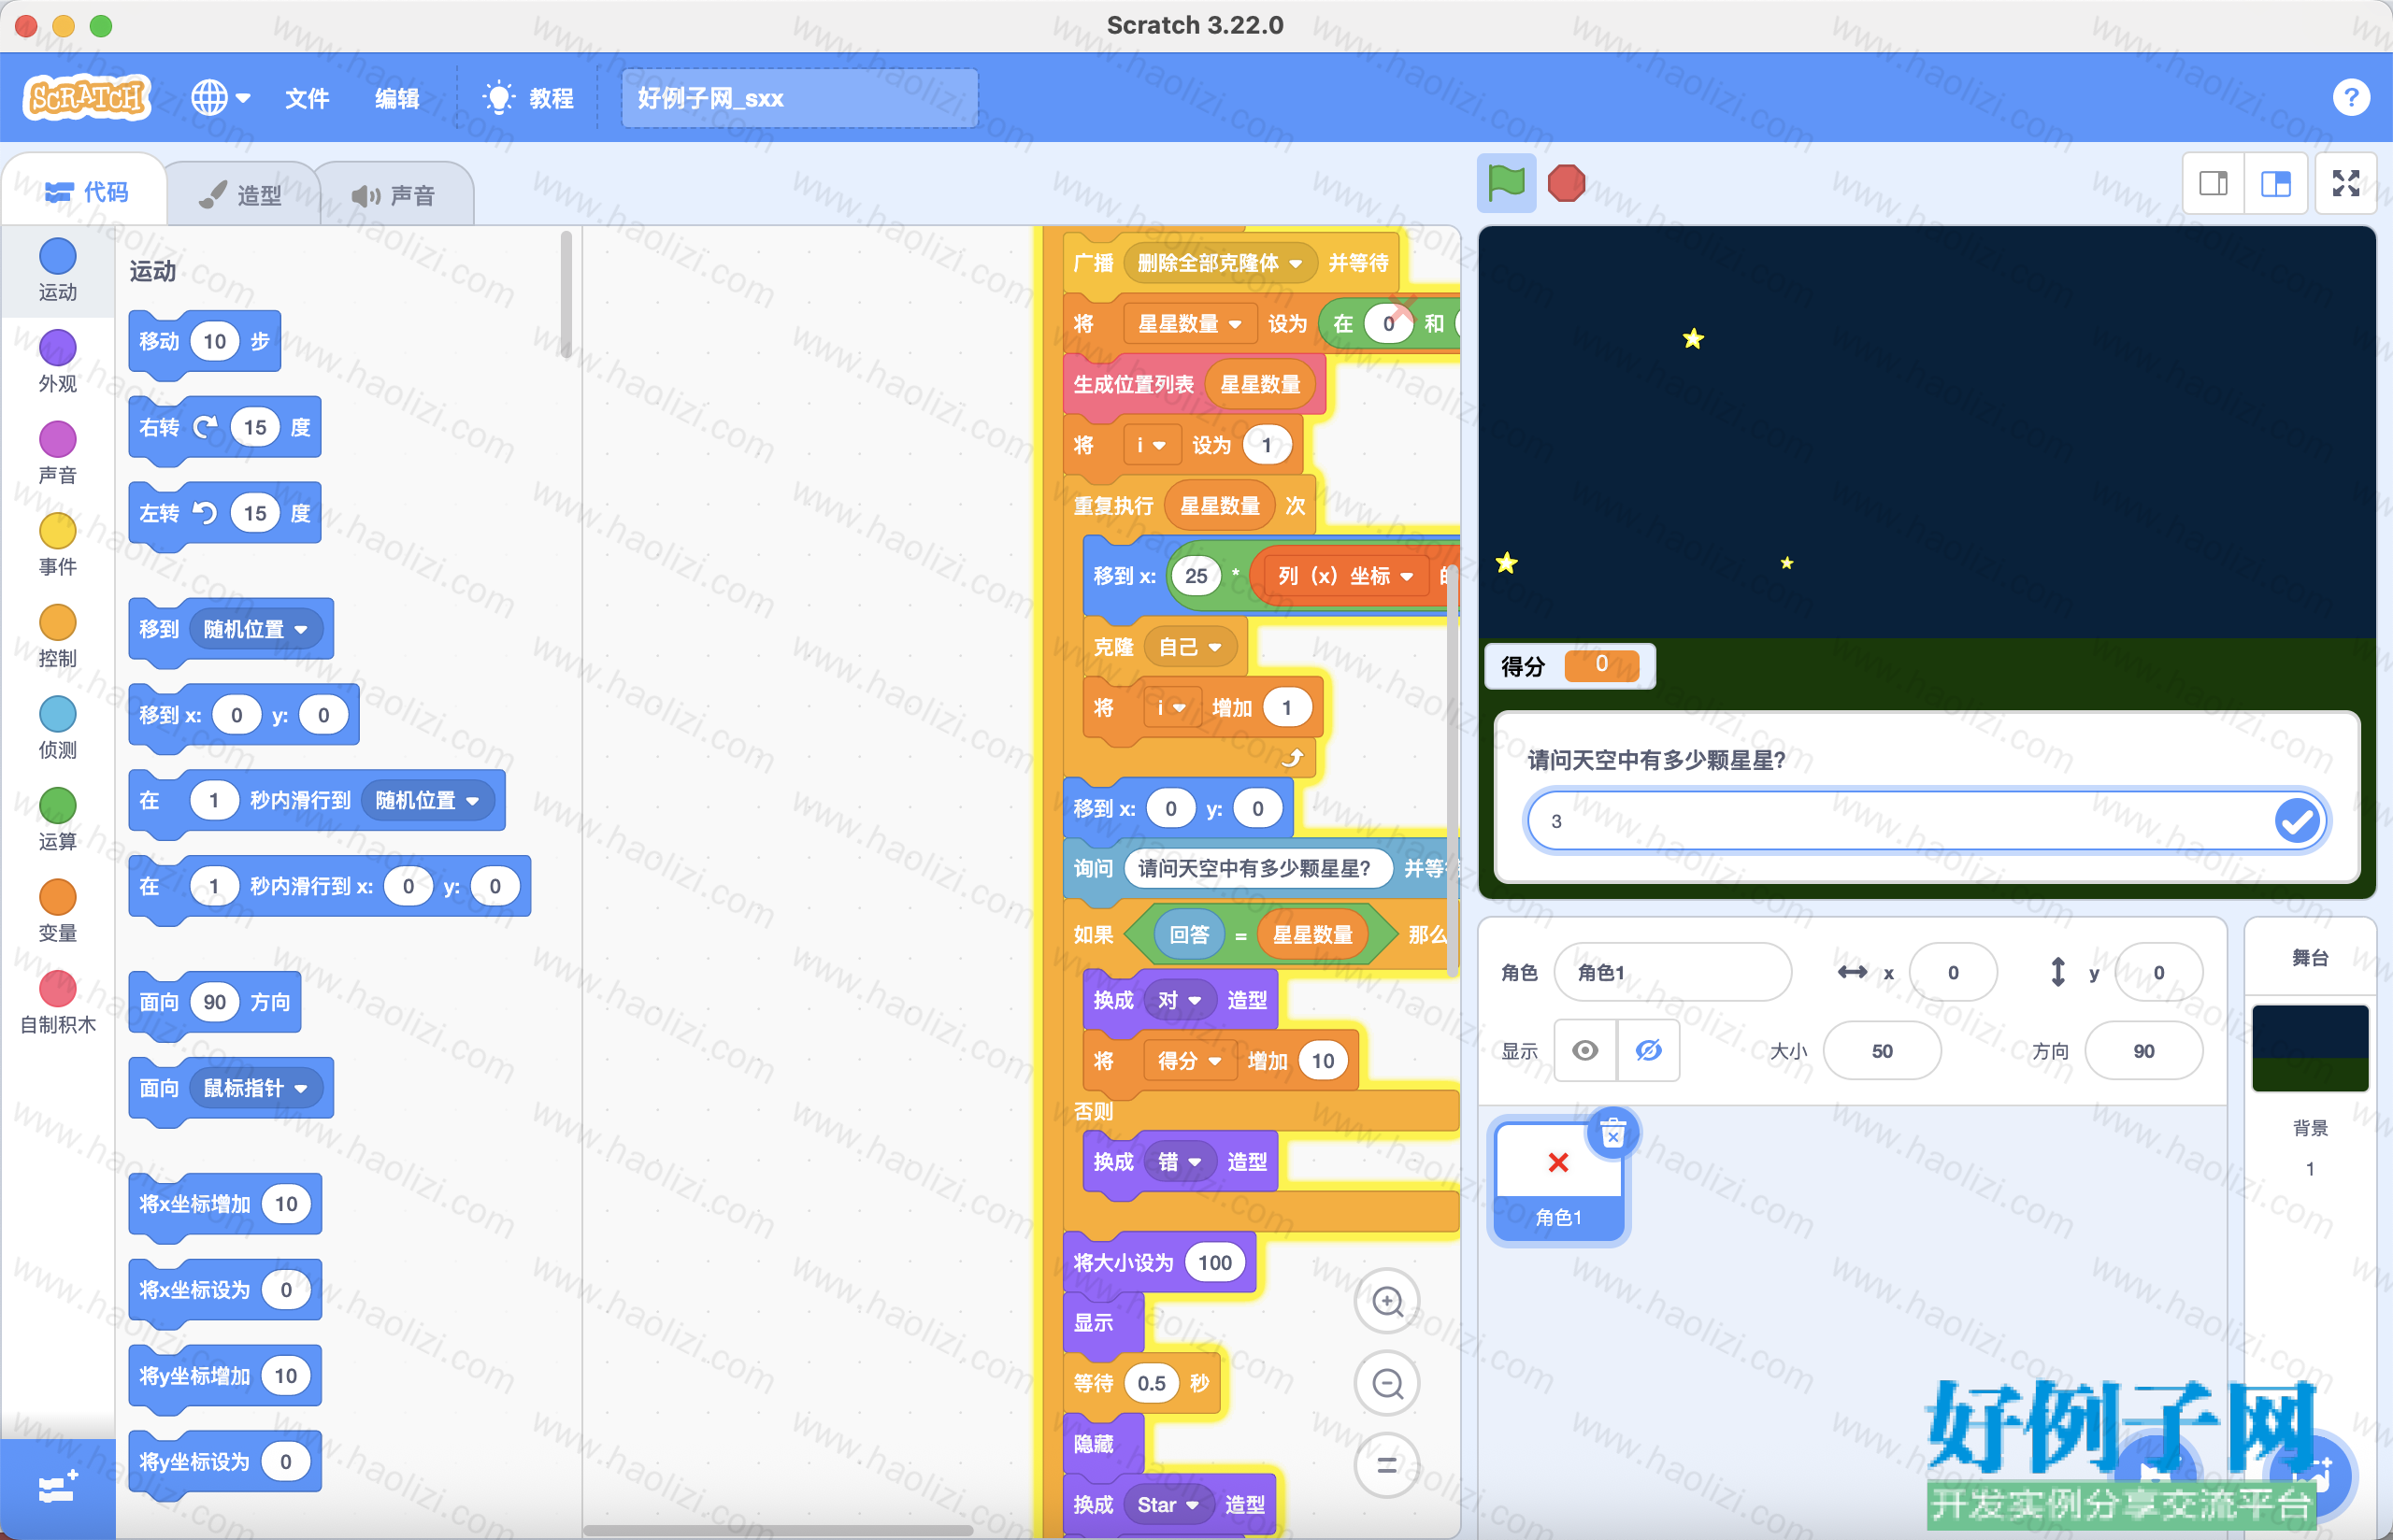The width and height of the screenshot is (2393, 1540).
Task: Open the Scratch logo home
Action: [x=86, y=97]
